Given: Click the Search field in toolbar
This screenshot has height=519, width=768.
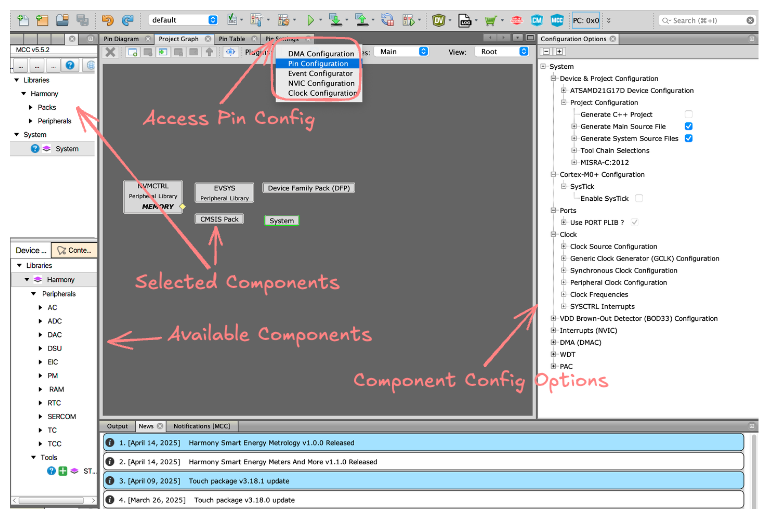Looking at the screenshot, I should point(707,20).
